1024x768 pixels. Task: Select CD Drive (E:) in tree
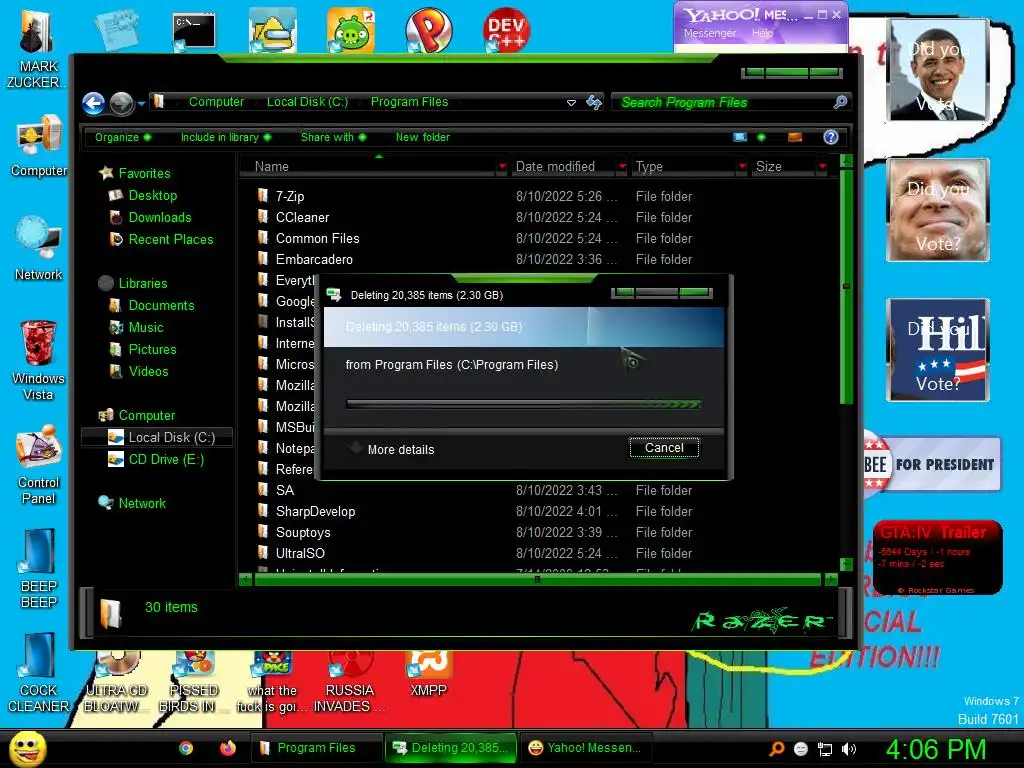tap(167, 460)
